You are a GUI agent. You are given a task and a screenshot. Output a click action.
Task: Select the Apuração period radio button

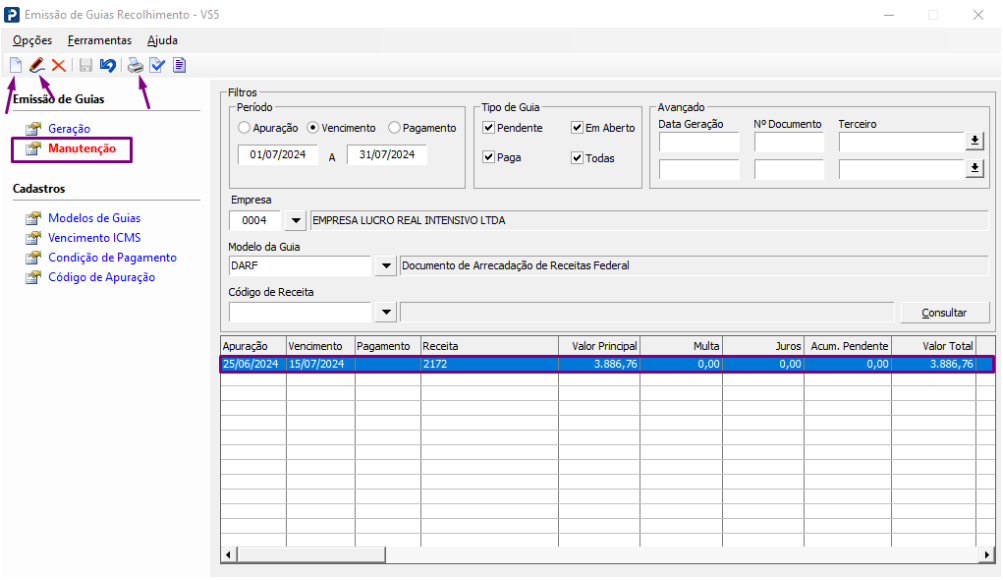[244, 128]
